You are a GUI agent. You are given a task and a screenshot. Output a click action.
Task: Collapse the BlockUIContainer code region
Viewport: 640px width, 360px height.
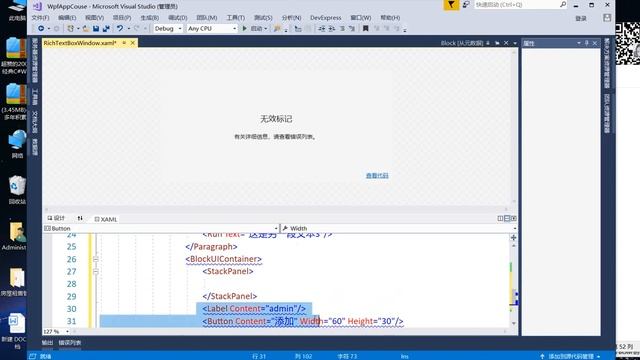click(96, 259)
